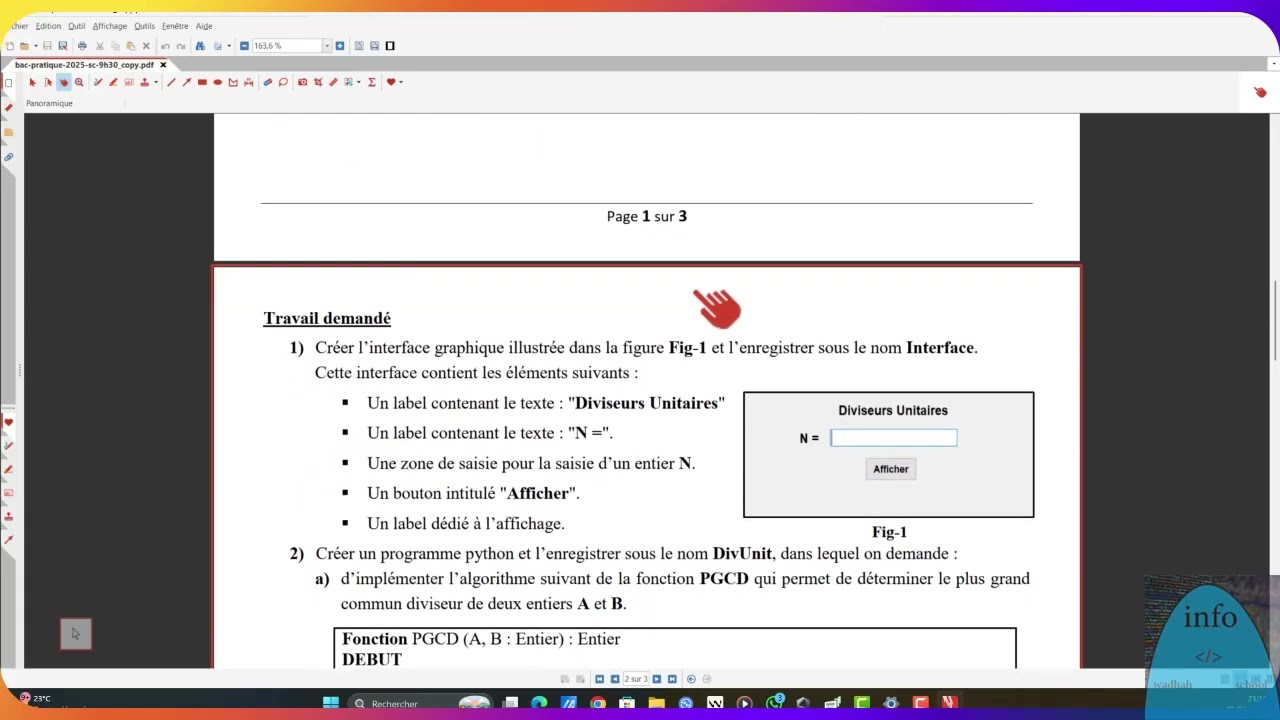This screenshot has width=1280, height=720.
Task: Select the red arrow Select tool
Action: click(x=32, y=82)
